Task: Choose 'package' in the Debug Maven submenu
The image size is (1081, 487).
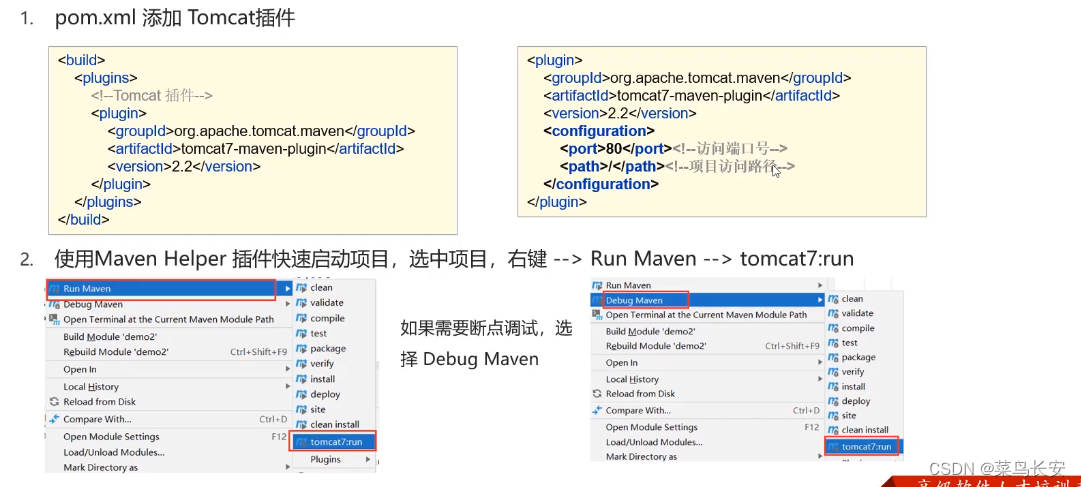Action: pyautogui.click(x=858, y=357)
